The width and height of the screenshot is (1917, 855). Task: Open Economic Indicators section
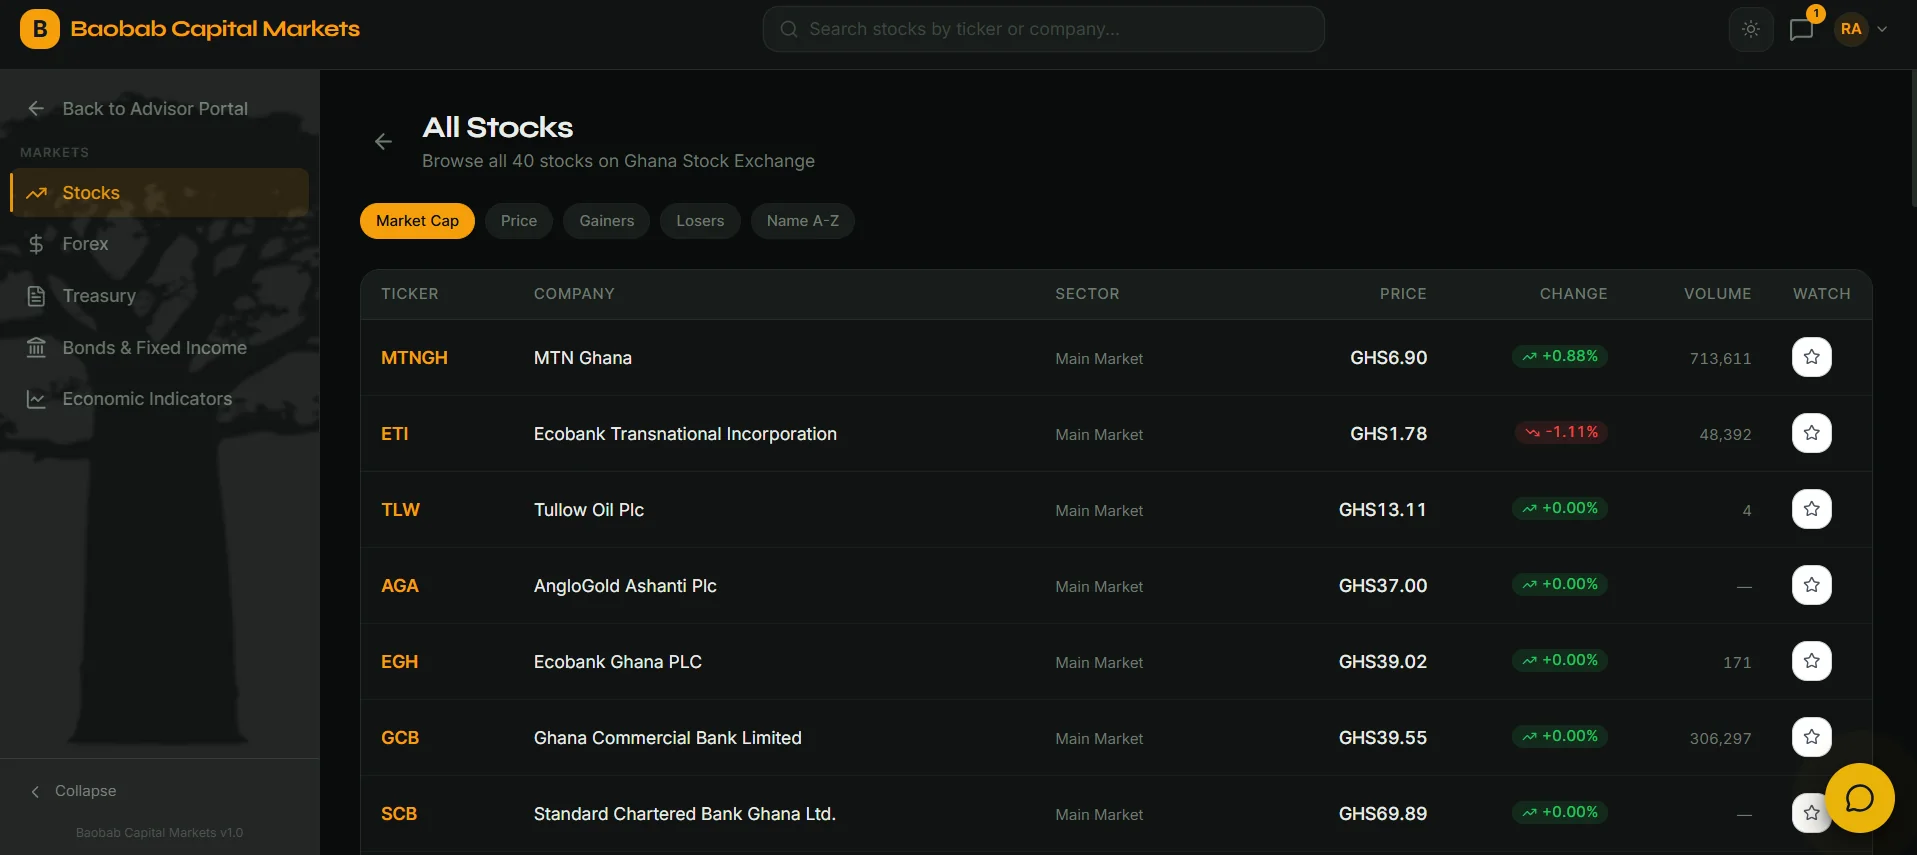click(160, 399)
